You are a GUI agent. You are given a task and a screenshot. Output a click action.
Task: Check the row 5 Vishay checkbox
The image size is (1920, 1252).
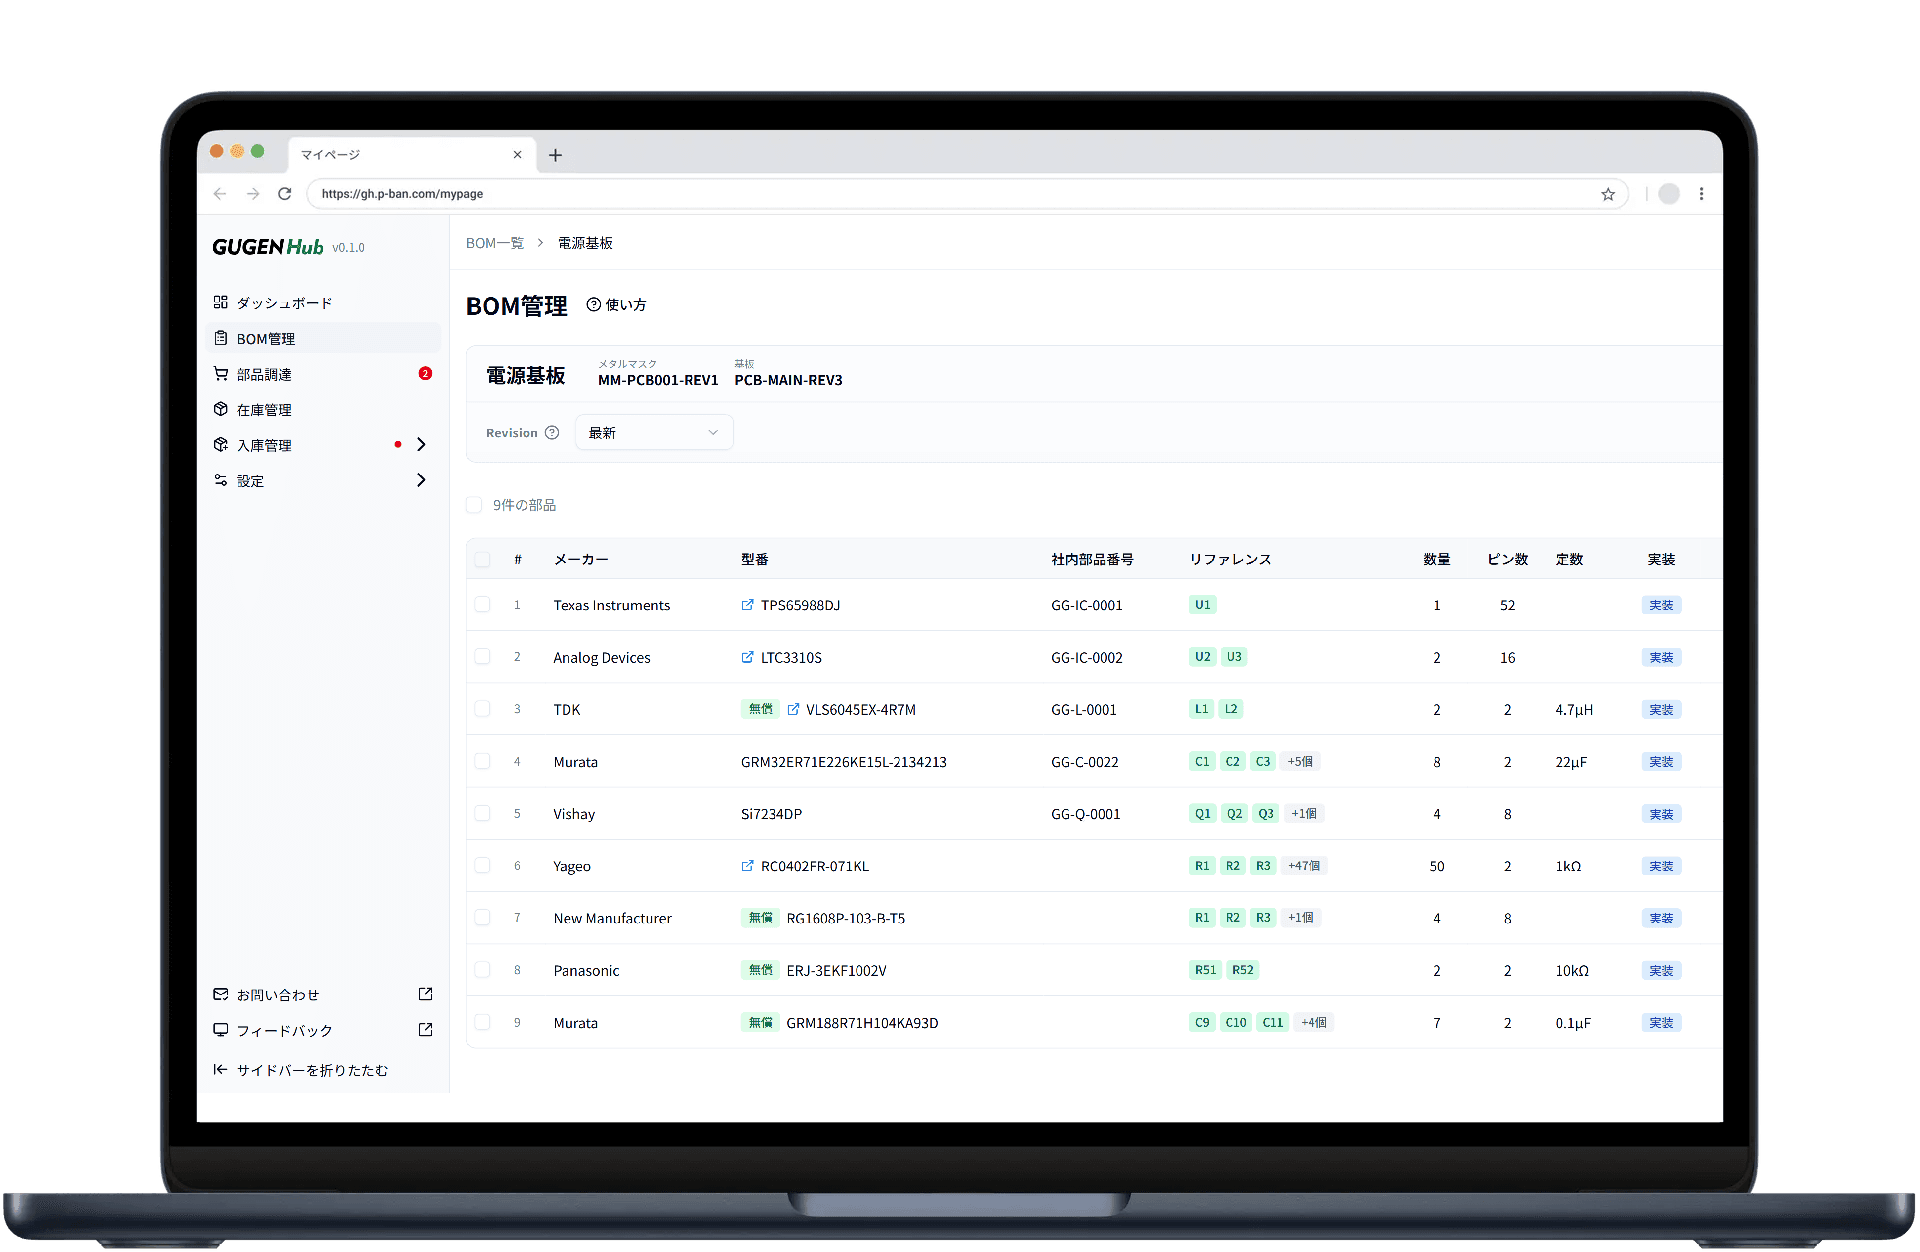[483, 814]
